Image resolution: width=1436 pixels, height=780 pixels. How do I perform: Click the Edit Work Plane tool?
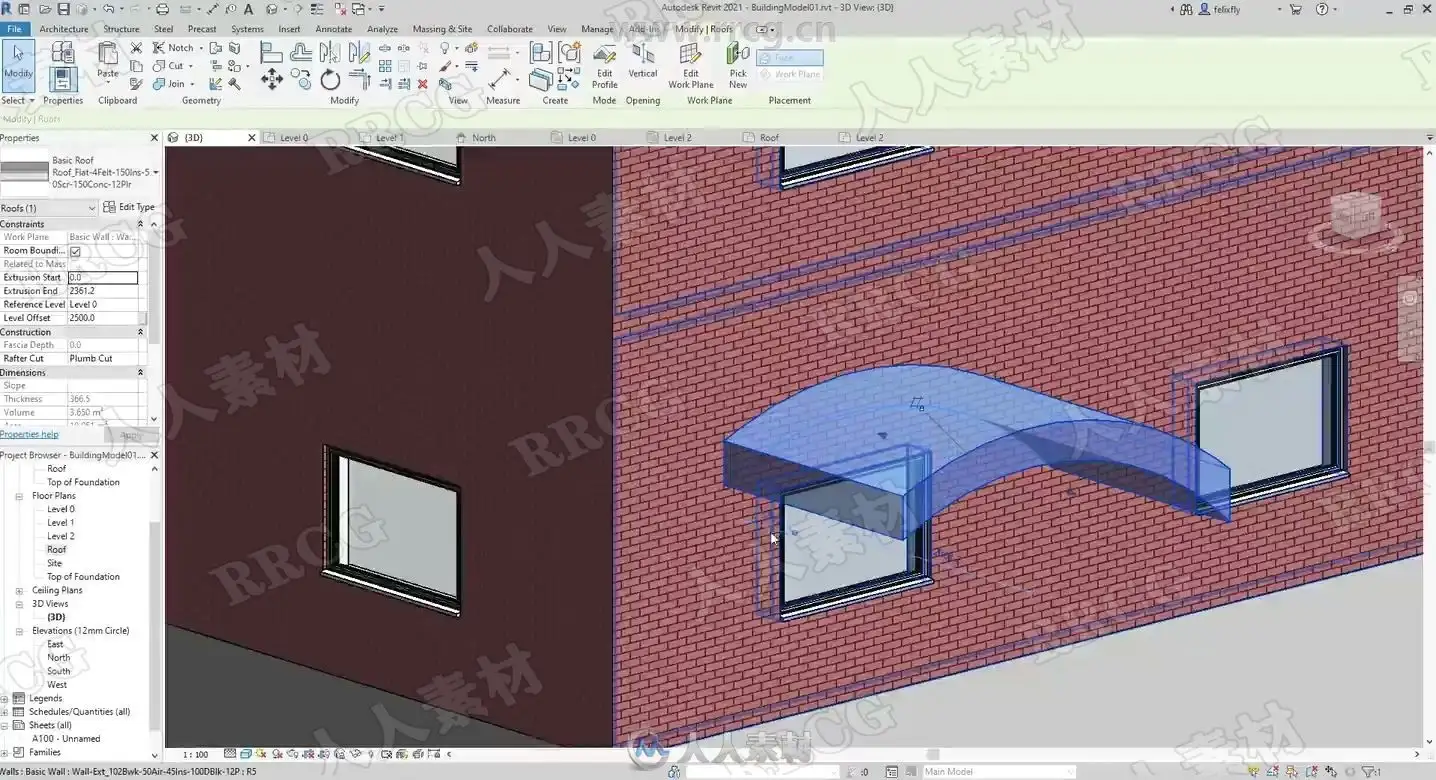click(691, 66)
